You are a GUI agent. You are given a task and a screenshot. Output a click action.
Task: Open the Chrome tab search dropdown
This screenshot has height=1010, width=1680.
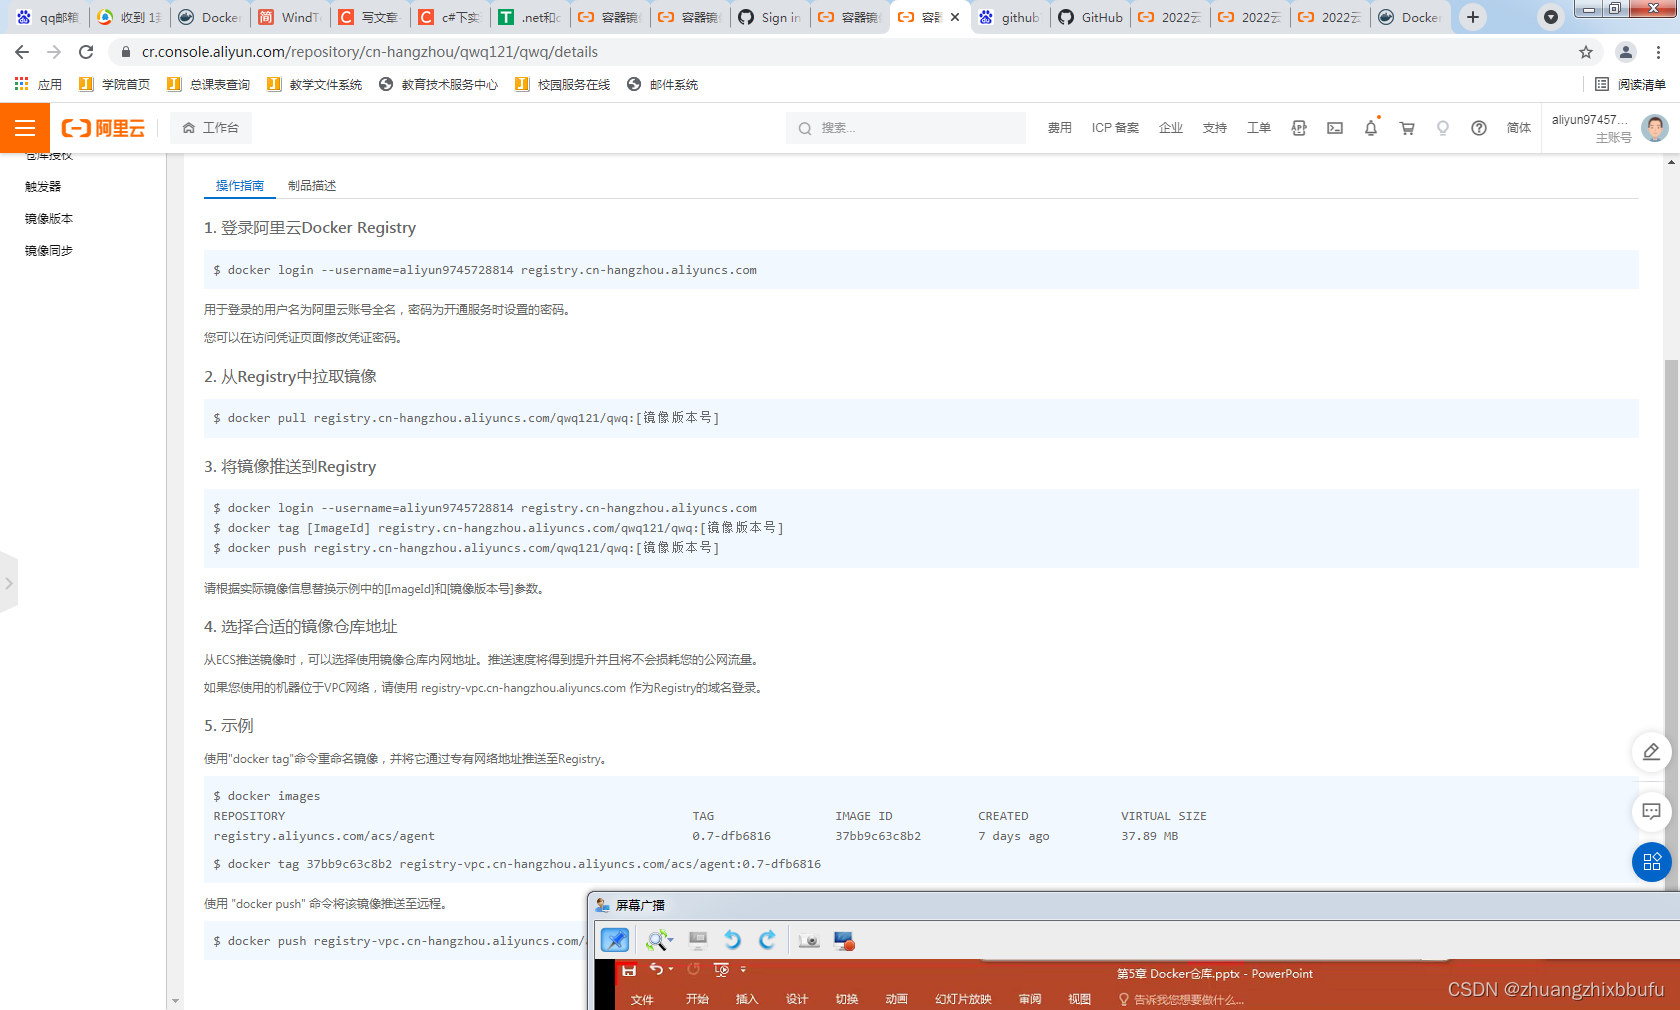[x=1550, y=17]
